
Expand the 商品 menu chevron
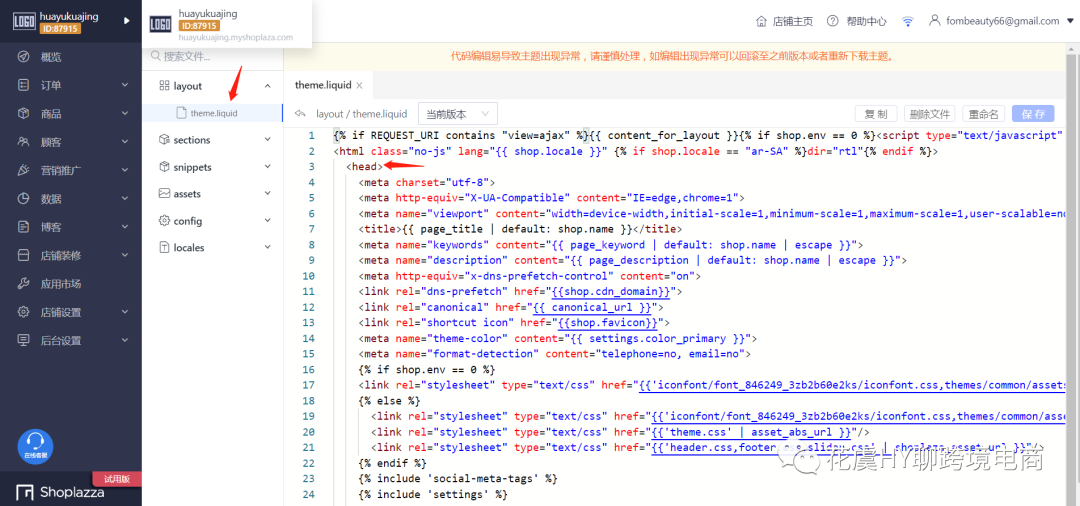pyautogui.click(x=125, y=113)
